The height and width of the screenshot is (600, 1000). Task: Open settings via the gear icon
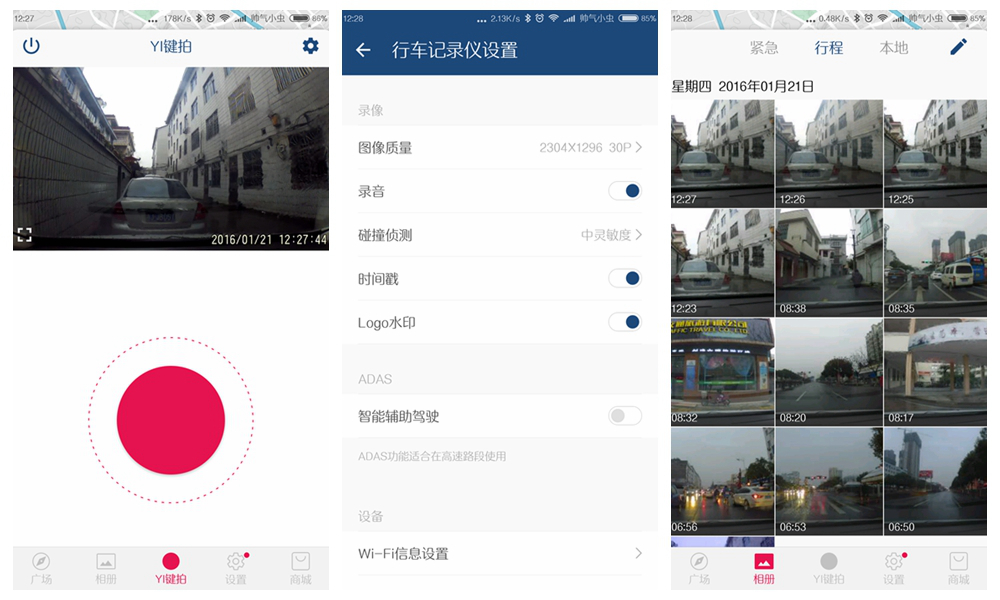click(310, 46)
